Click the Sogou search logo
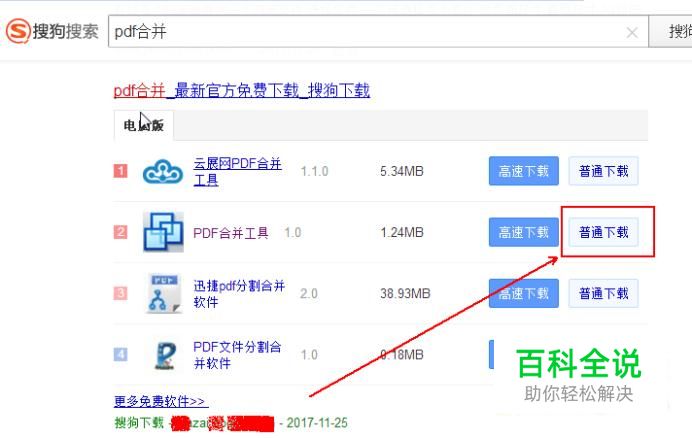Viewport: 692px width, 438px height. coord(52,31)
